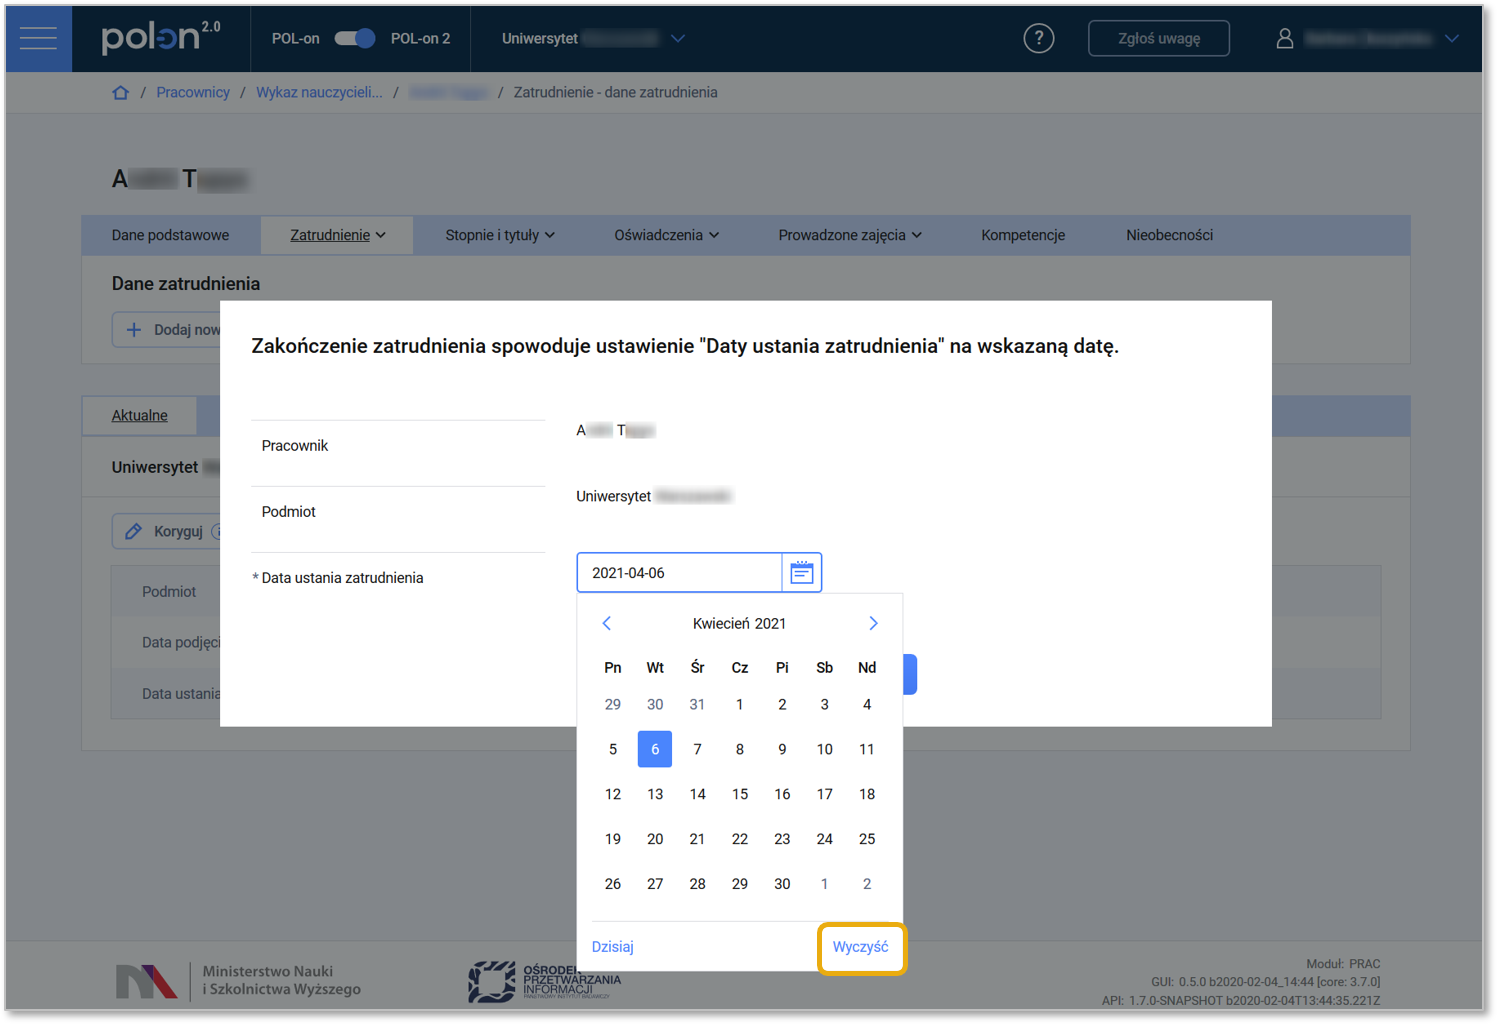Select March 29 in the calendar
Screen dimensions: 1497x1024
coord(613,704)
